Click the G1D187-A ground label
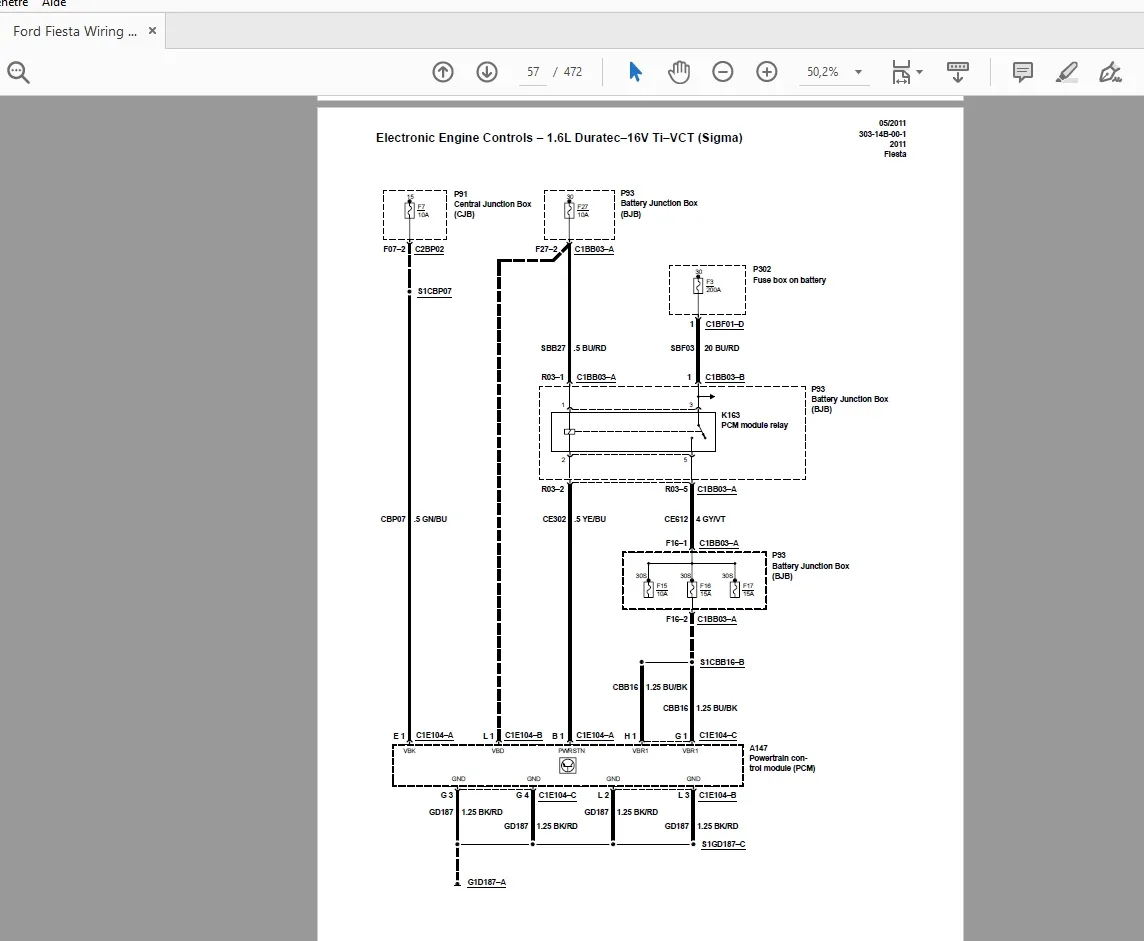This screenshot has height=941, width=1144. coord(487,882)
